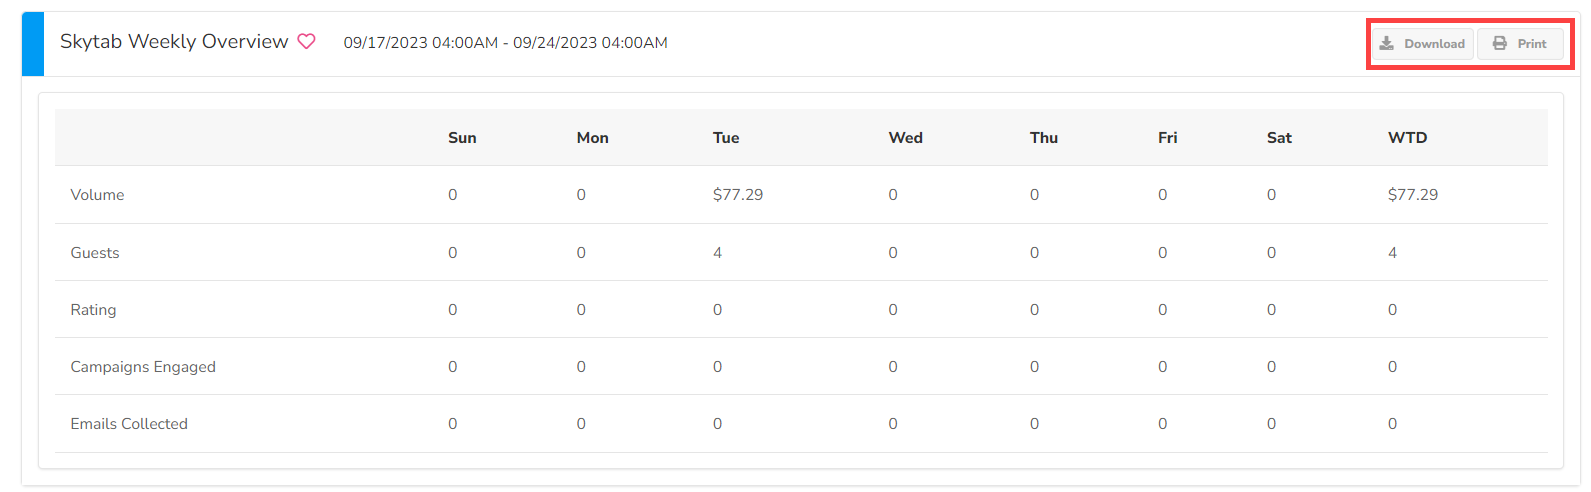Image resolution: width=1591 pixels, height=492 pixels.
Task: Click the Tue column header
Action: [x=726, y=138]
